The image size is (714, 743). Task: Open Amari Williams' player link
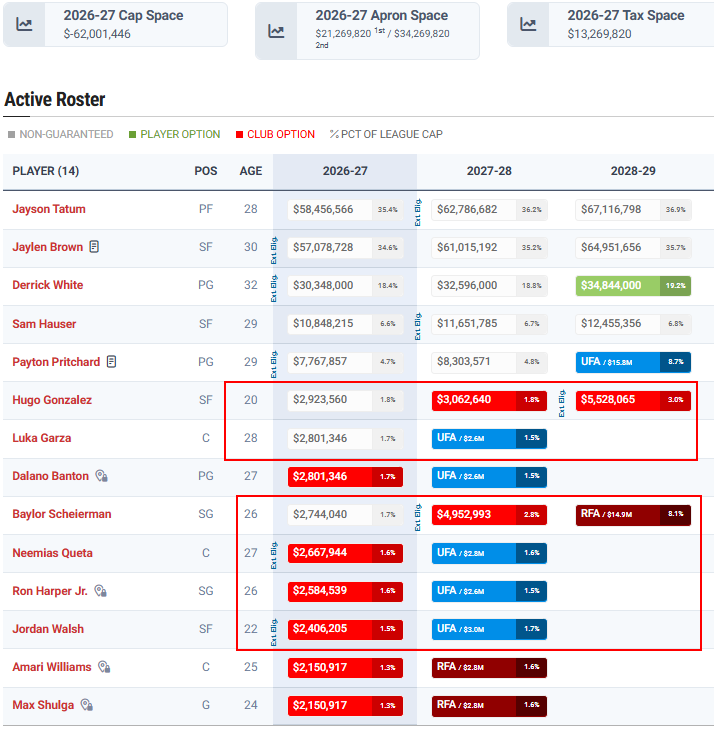click(x=52, y=667)
